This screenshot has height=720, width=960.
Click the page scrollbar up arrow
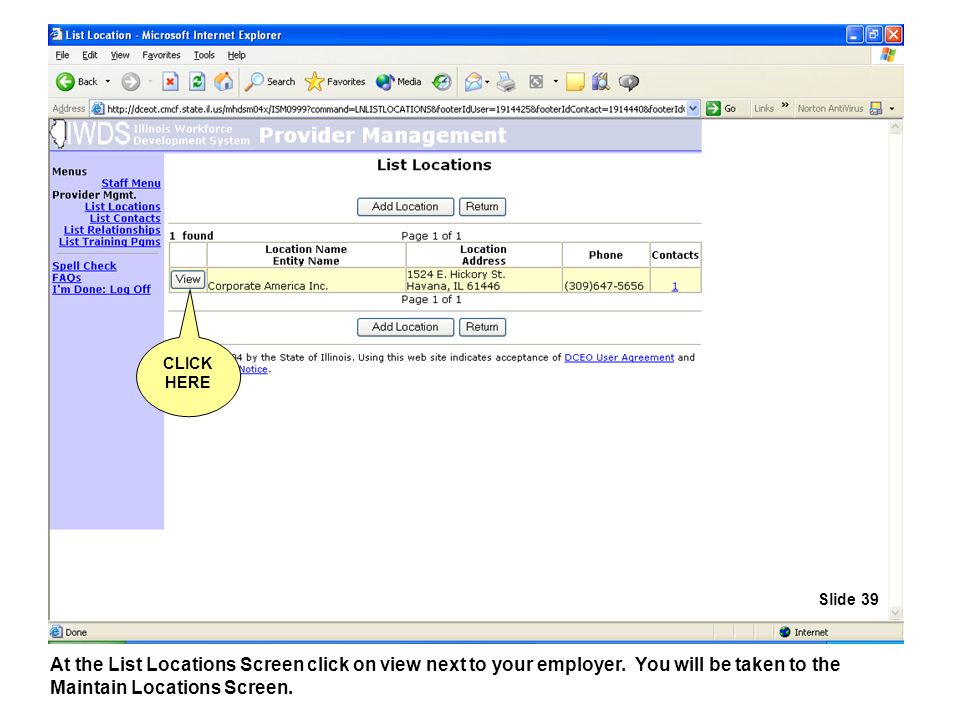[x=894, y=127]
